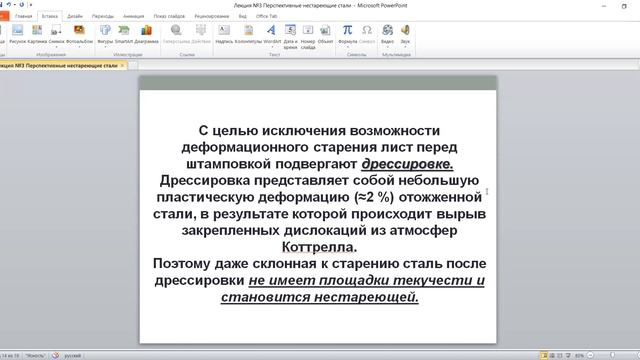This screenshot has width=640, height=360.
Task: Redo the last action
Action: (22, 4)
